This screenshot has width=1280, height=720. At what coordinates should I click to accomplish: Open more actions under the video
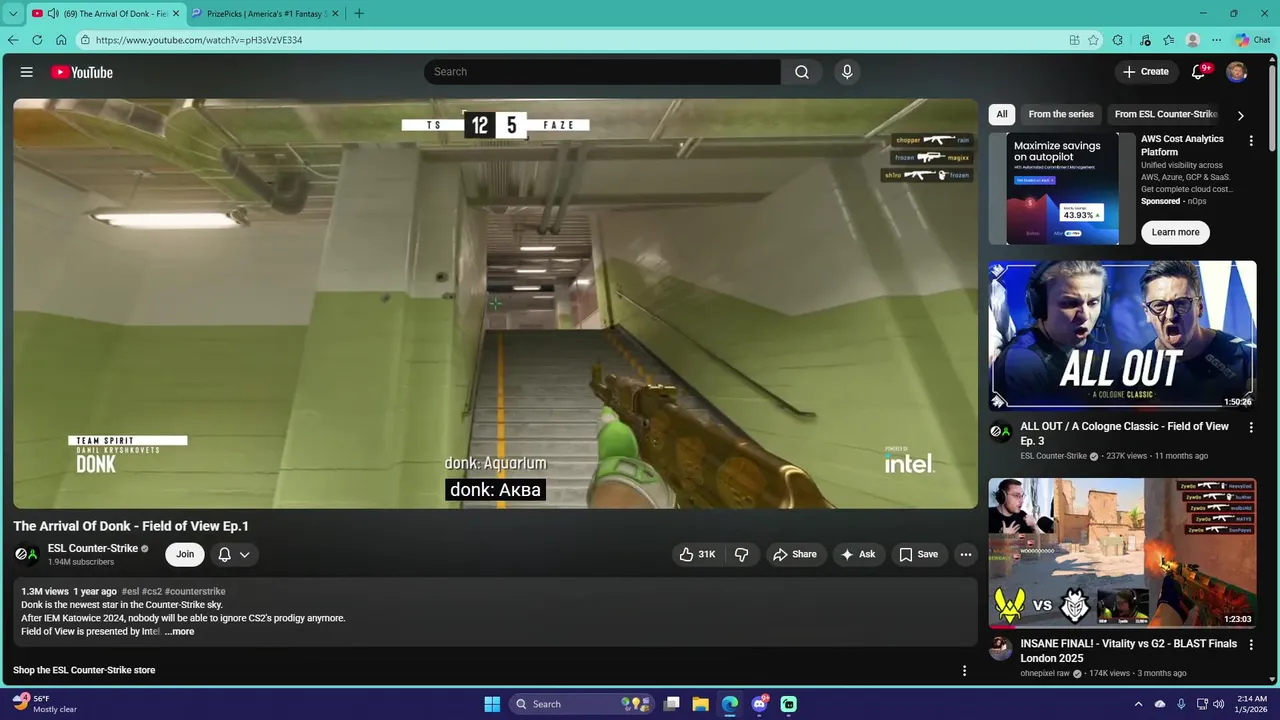point(965,554)
